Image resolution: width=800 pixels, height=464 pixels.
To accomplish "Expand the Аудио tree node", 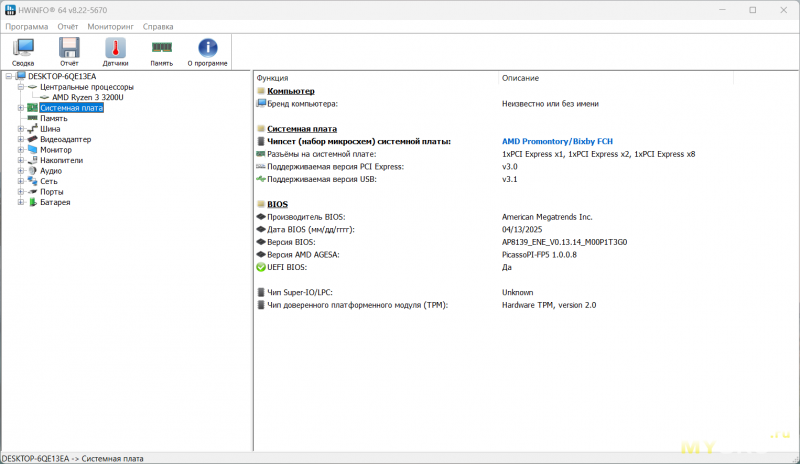I will pyautogui.click(x=20, y=170).
